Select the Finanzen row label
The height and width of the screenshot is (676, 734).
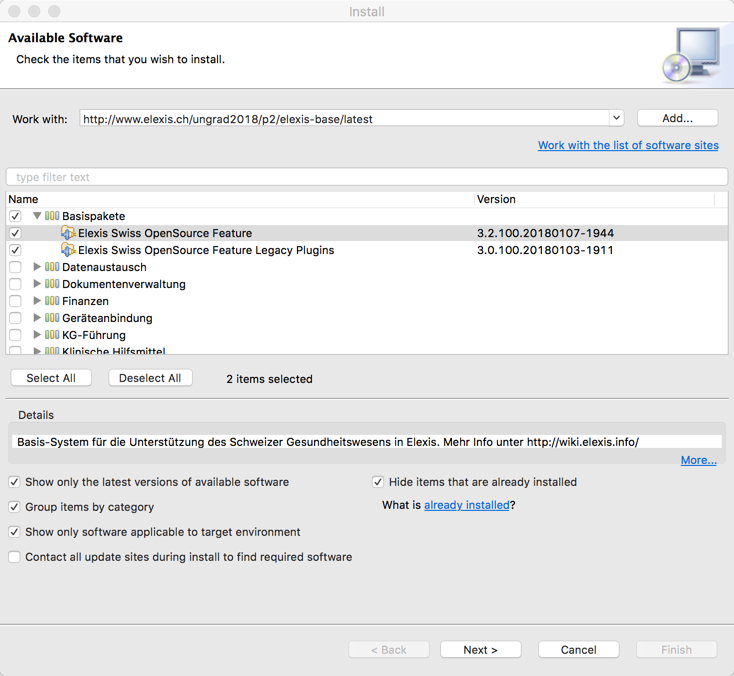(85, 301)
